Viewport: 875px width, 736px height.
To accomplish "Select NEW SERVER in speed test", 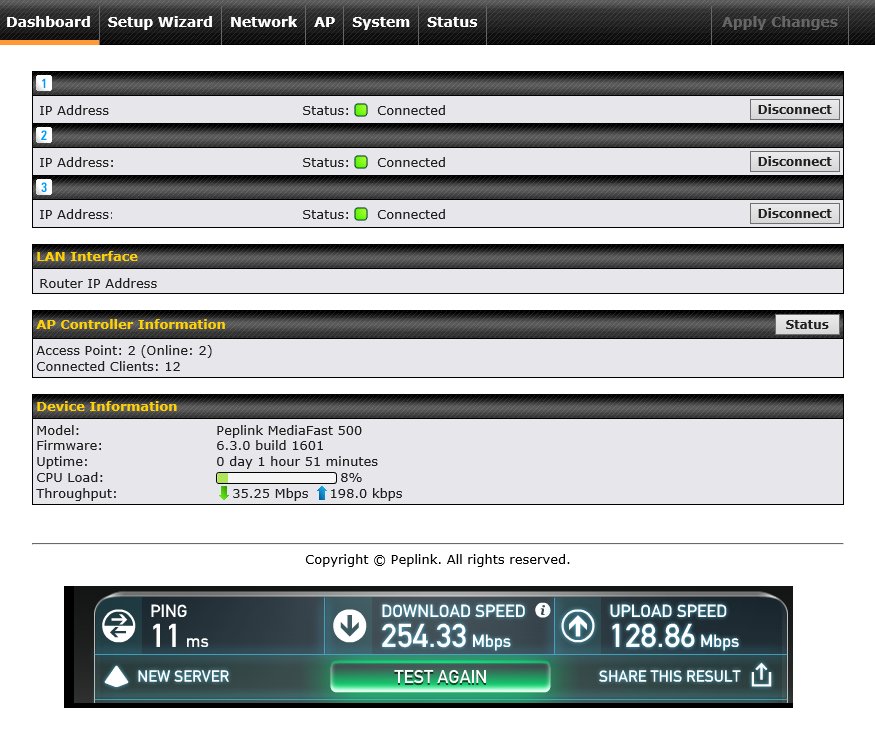I will pos(183,676).
